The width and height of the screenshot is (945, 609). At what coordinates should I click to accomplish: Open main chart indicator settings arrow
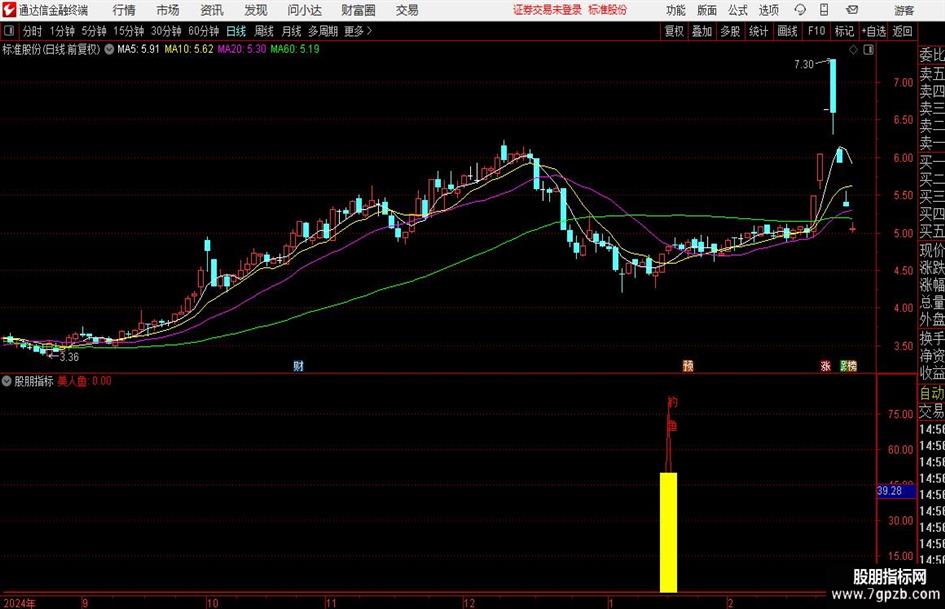[109, 49]
